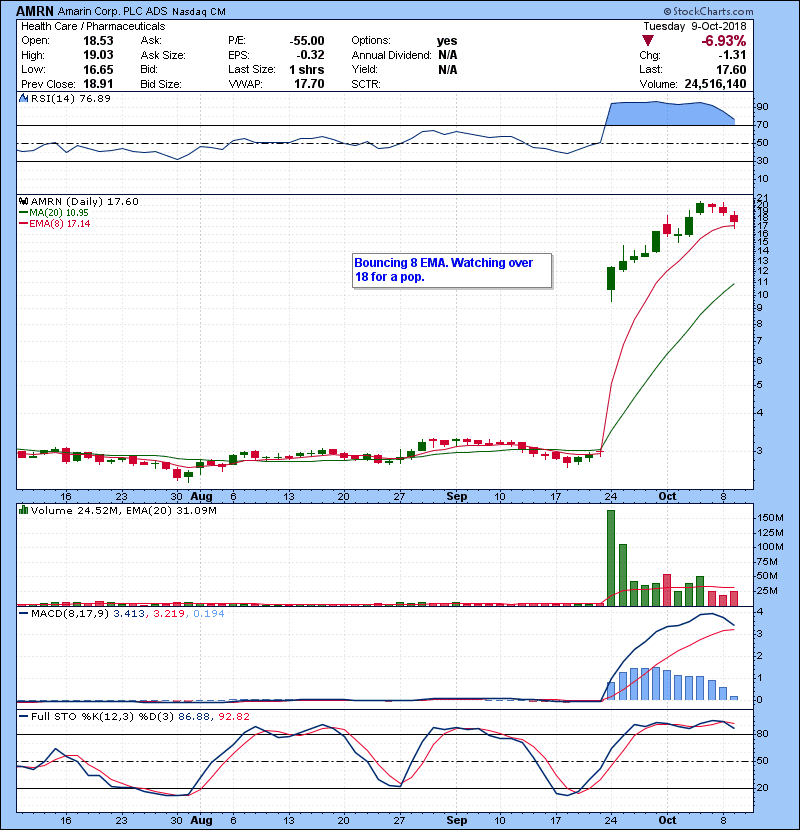Click the High value 19.03
The height and width of the screenshot is (830, 800).
(98, 55)
